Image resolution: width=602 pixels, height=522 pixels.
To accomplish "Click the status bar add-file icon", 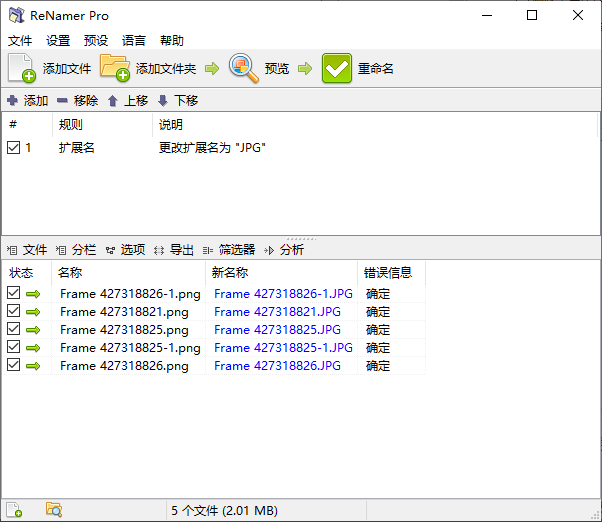I will click(x=15, y=510).
